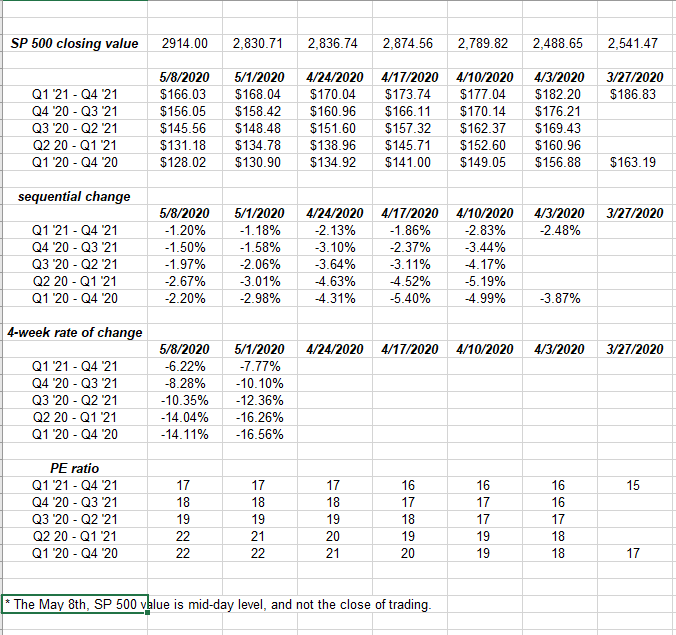Click the -14.11% cell
This screenshot has height=635, width=676.
coord(185,435)
